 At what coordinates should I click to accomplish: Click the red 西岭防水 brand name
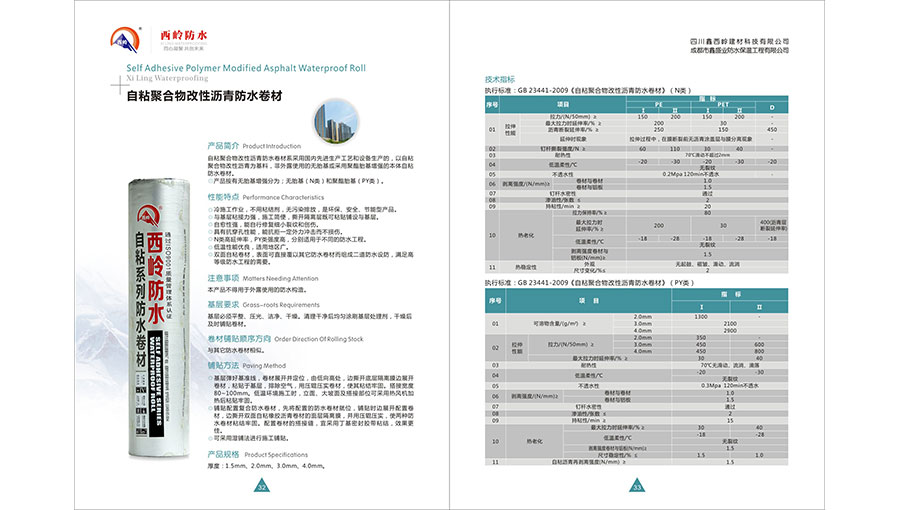pos(184,36)
